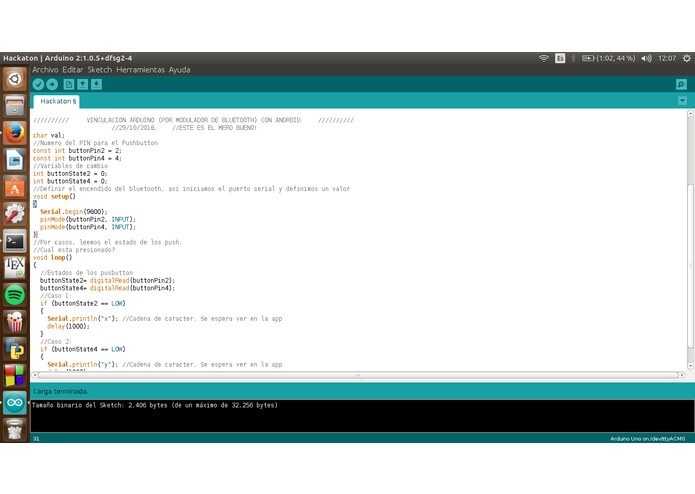This screenshot has width=695, height=494.
Task: Open the Terminal from dock
Action: coord(15,241)
